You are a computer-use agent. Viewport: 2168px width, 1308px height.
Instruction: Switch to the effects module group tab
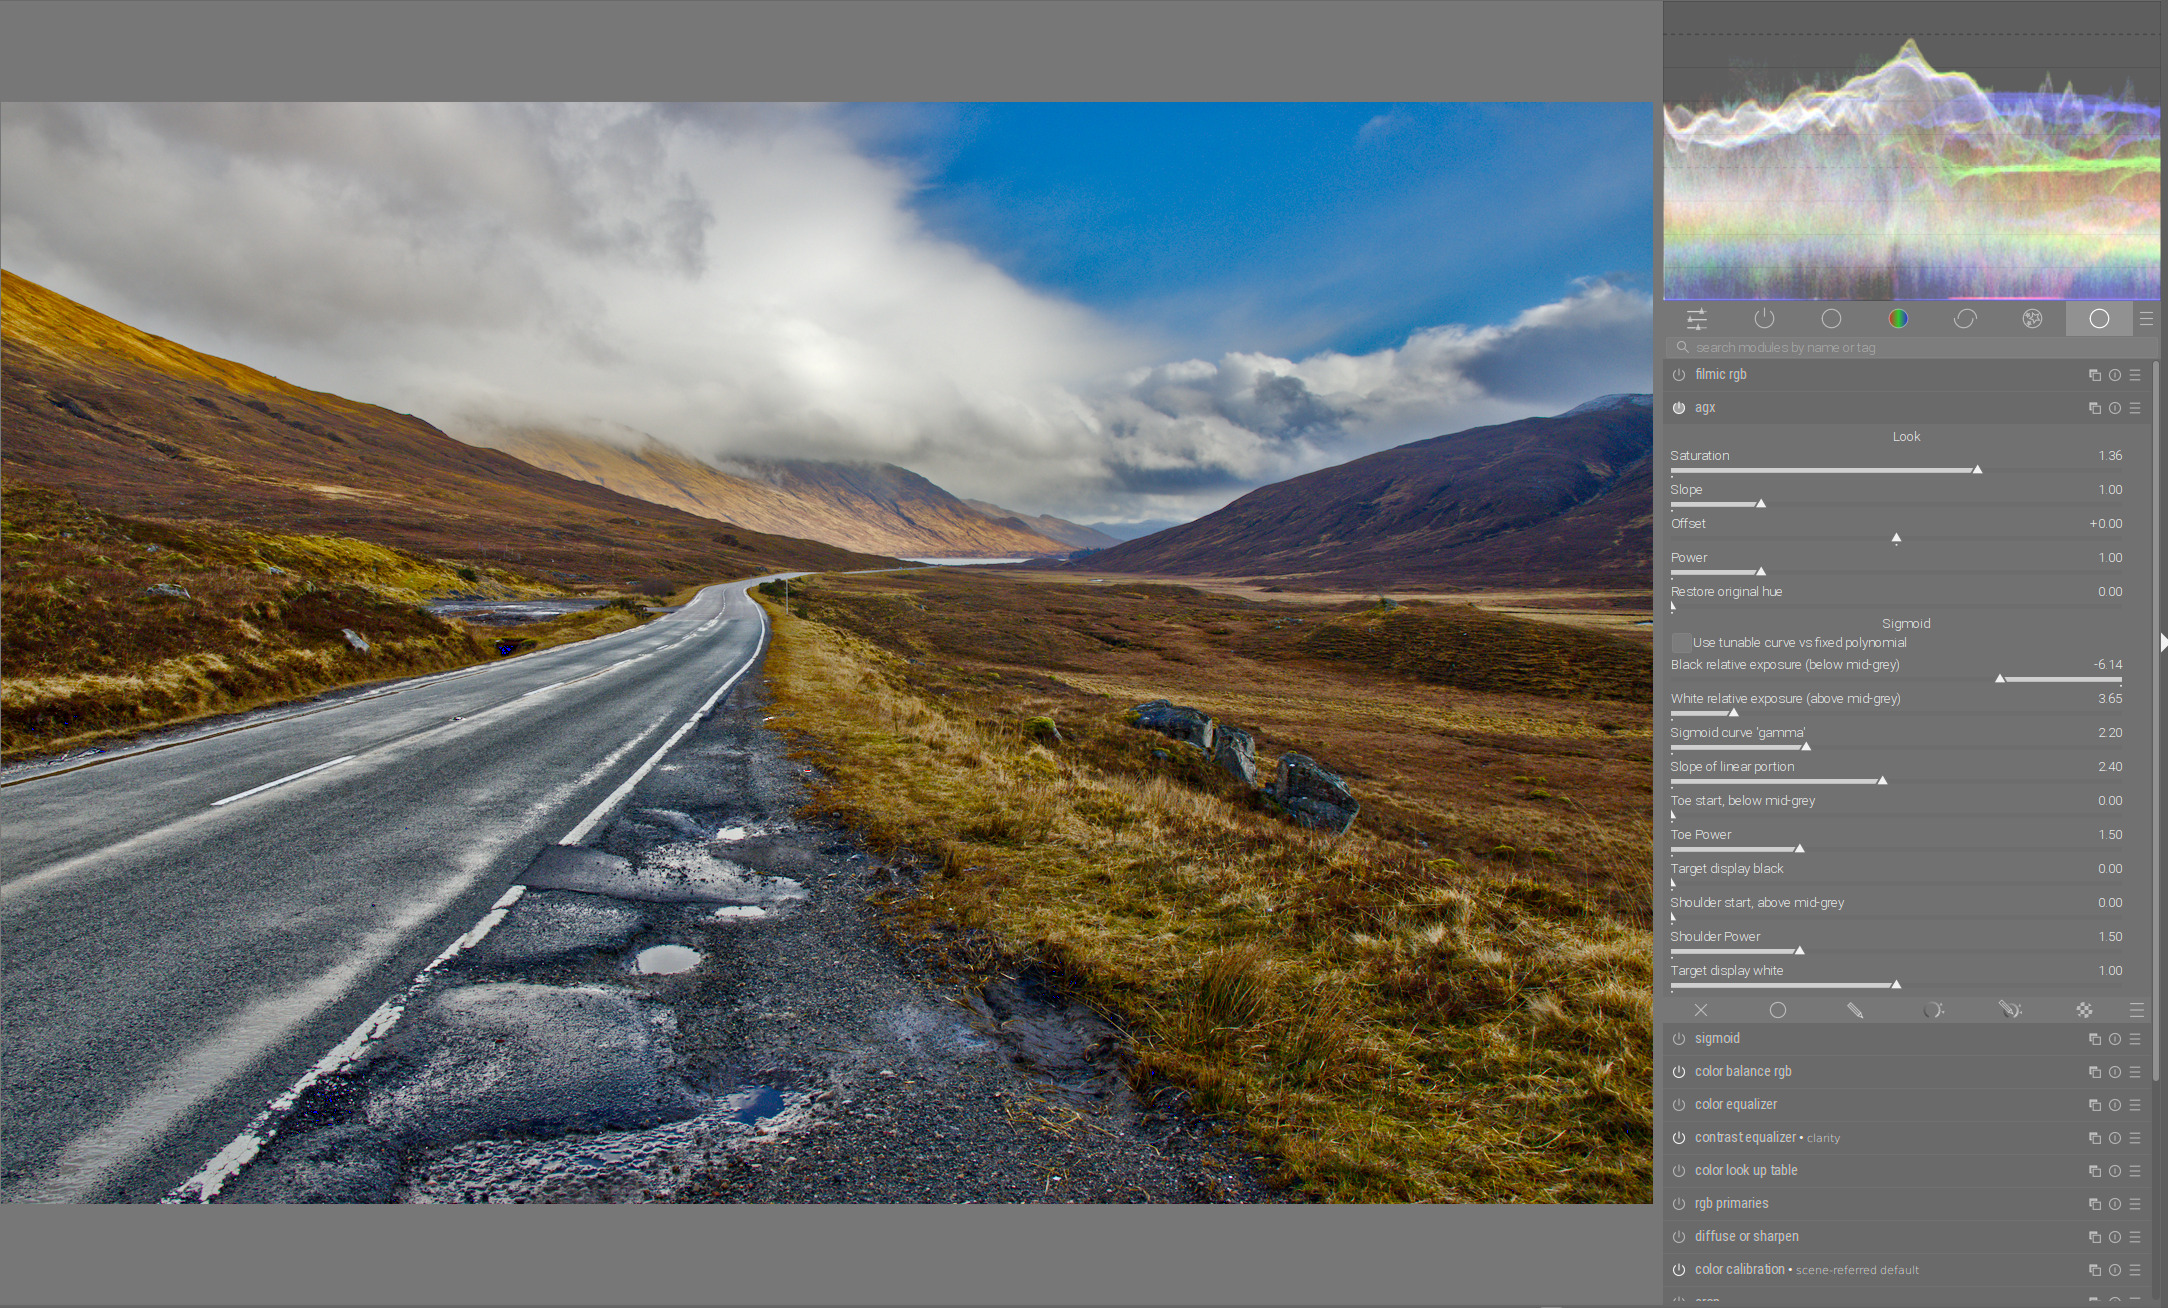click(x=2032, y=319)
